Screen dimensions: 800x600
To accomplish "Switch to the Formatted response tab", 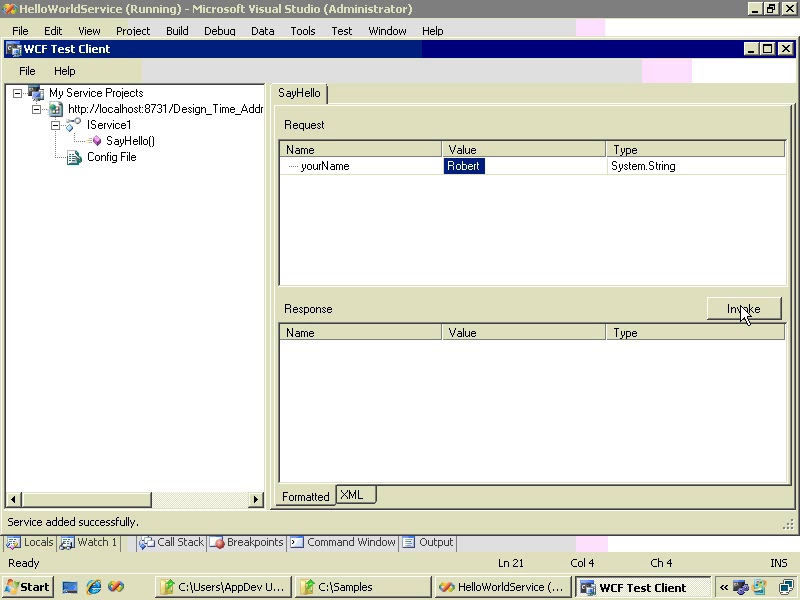I will (x=306, y=496).
